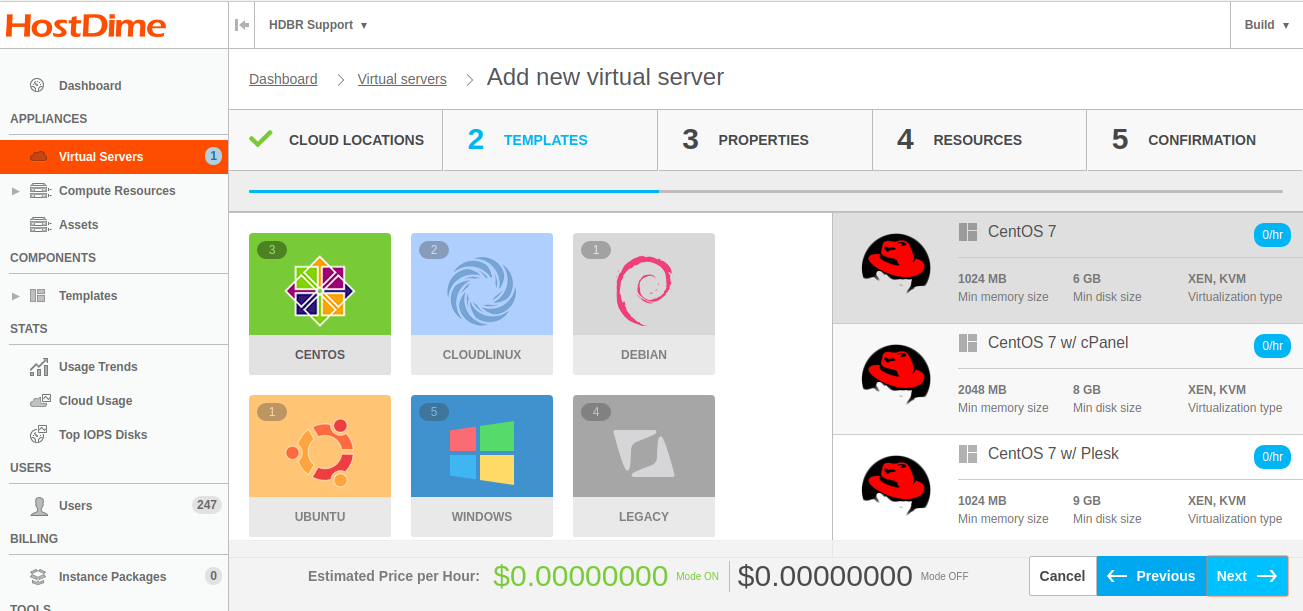Click the Mode ON estimated price
The image size is (1303, 611).
[580, 576]
